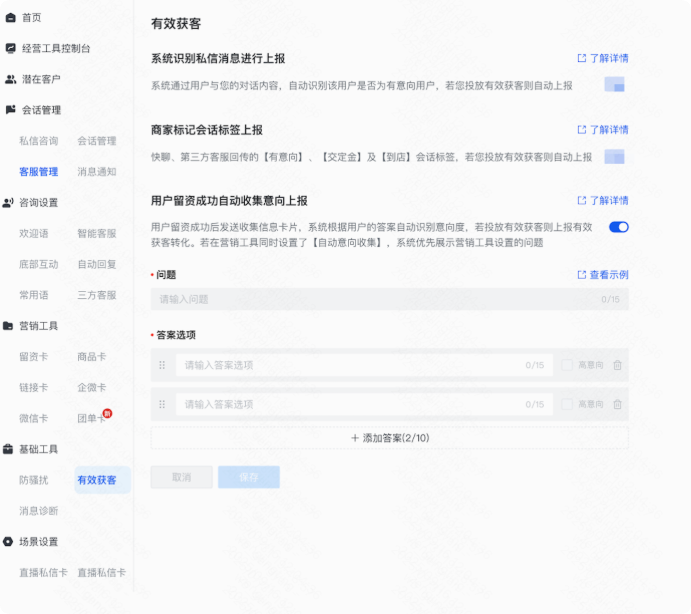
Task: Select 客服管理 submenu item
Action: click(x=39, y=172)
